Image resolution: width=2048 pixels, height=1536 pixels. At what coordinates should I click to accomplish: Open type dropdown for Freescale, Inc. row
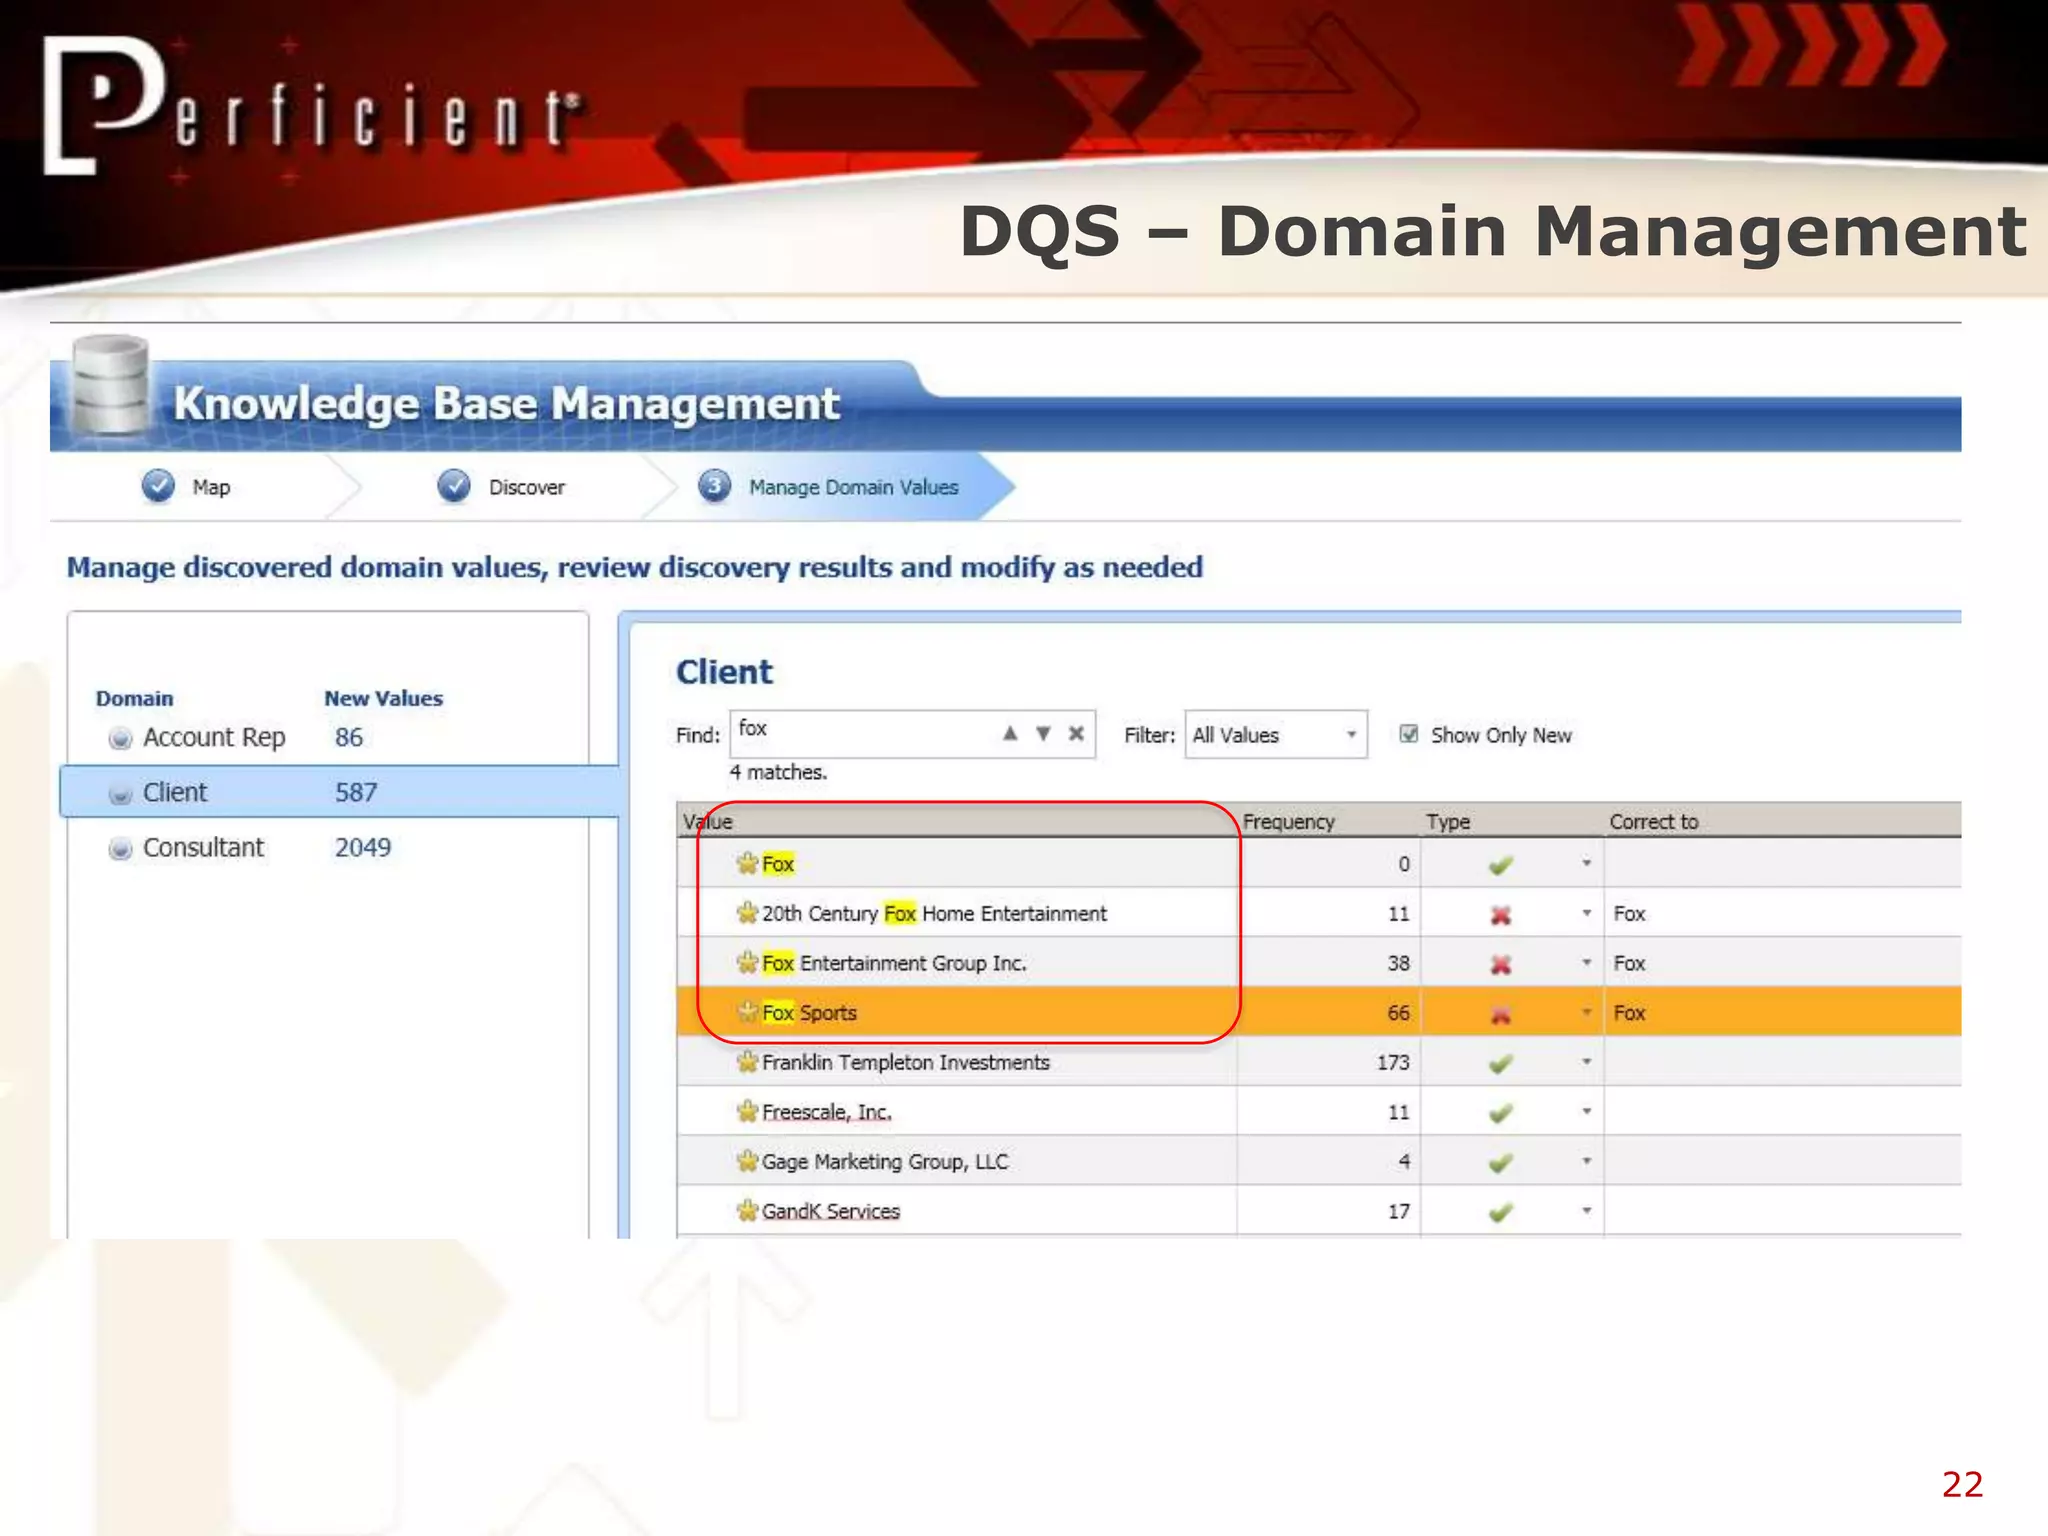tap(1587, 1112)
